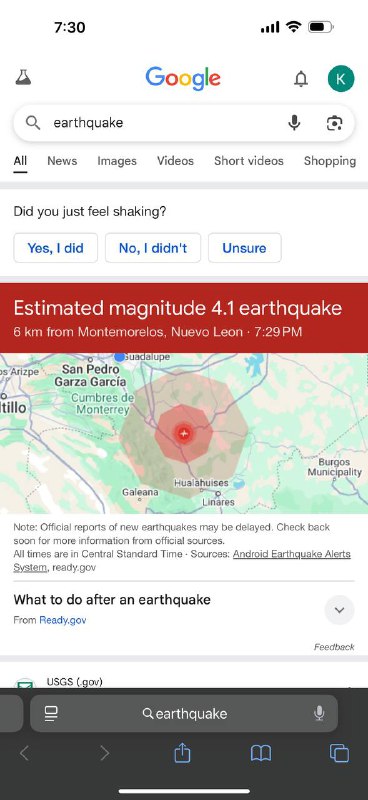The height and width of the screenshot is (800, 368).
Task: Tap the Safari share icon
Action: [182, 753]
